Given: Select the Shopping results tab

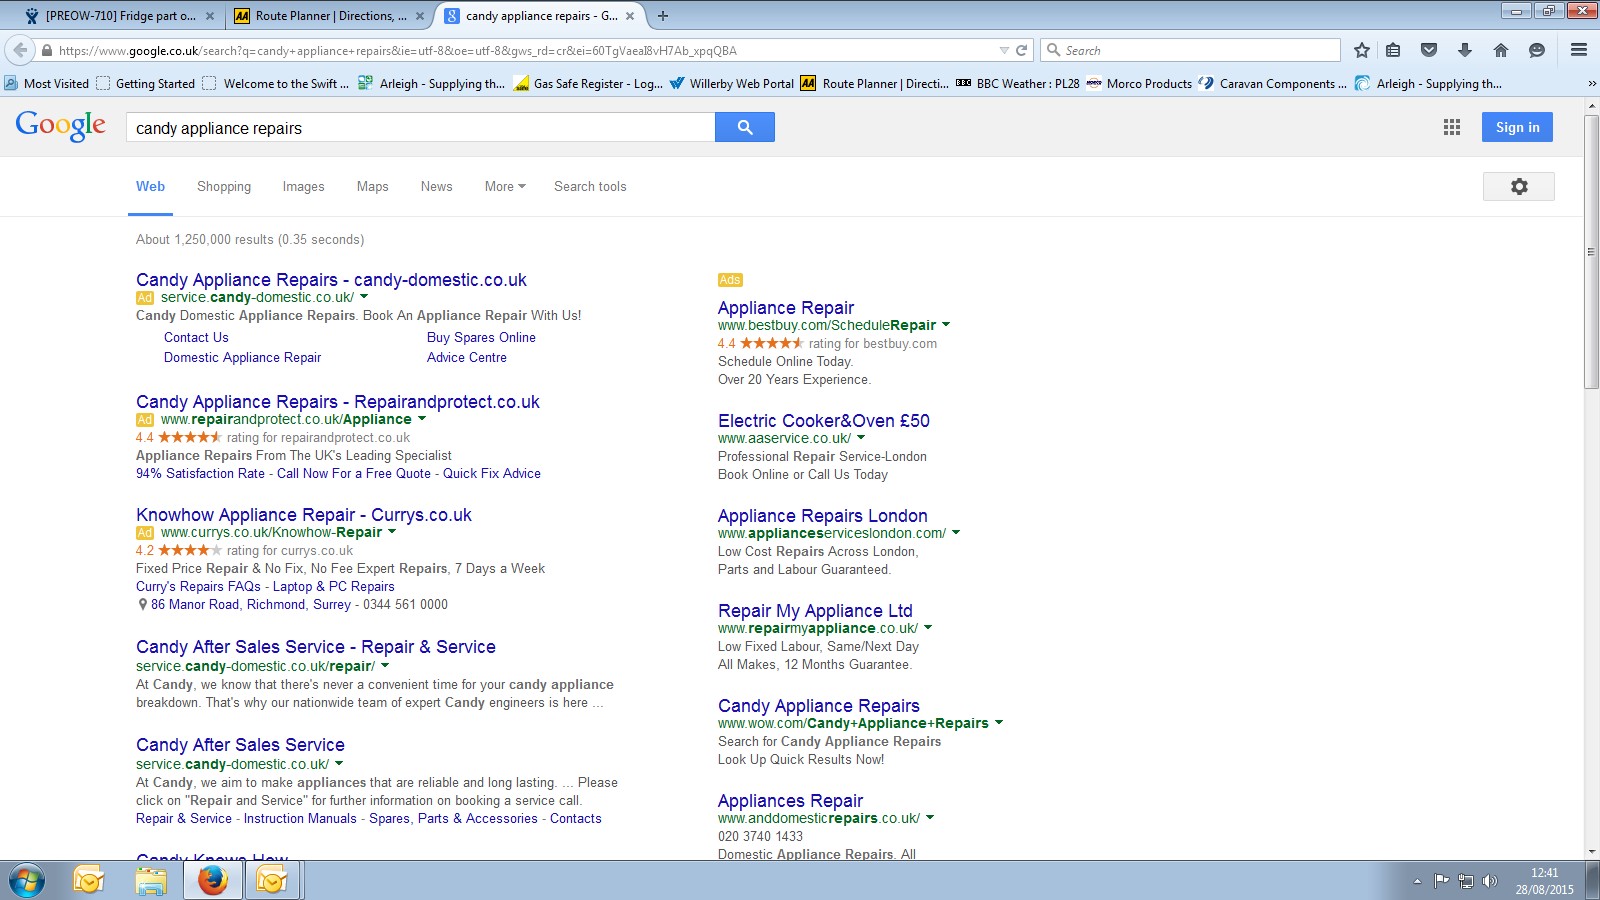Looking at the screenshot, I should 224,187.
